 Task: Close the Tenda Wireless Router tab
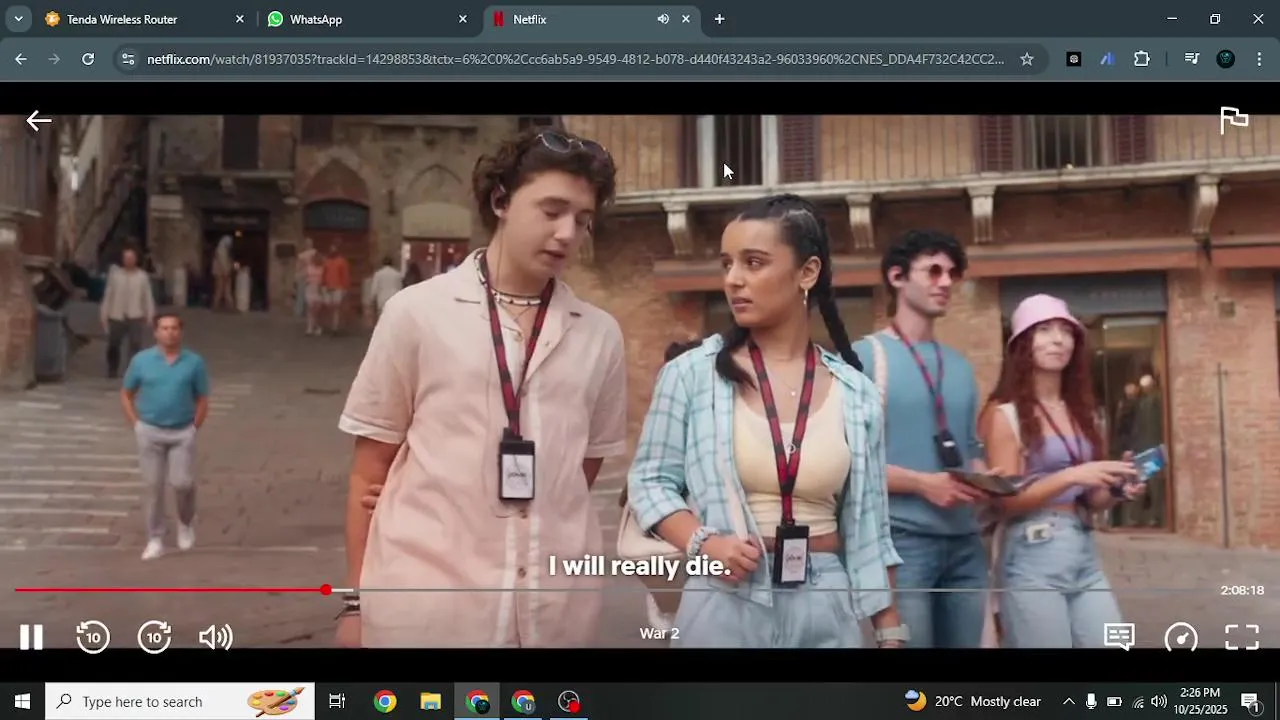(240, 19)
